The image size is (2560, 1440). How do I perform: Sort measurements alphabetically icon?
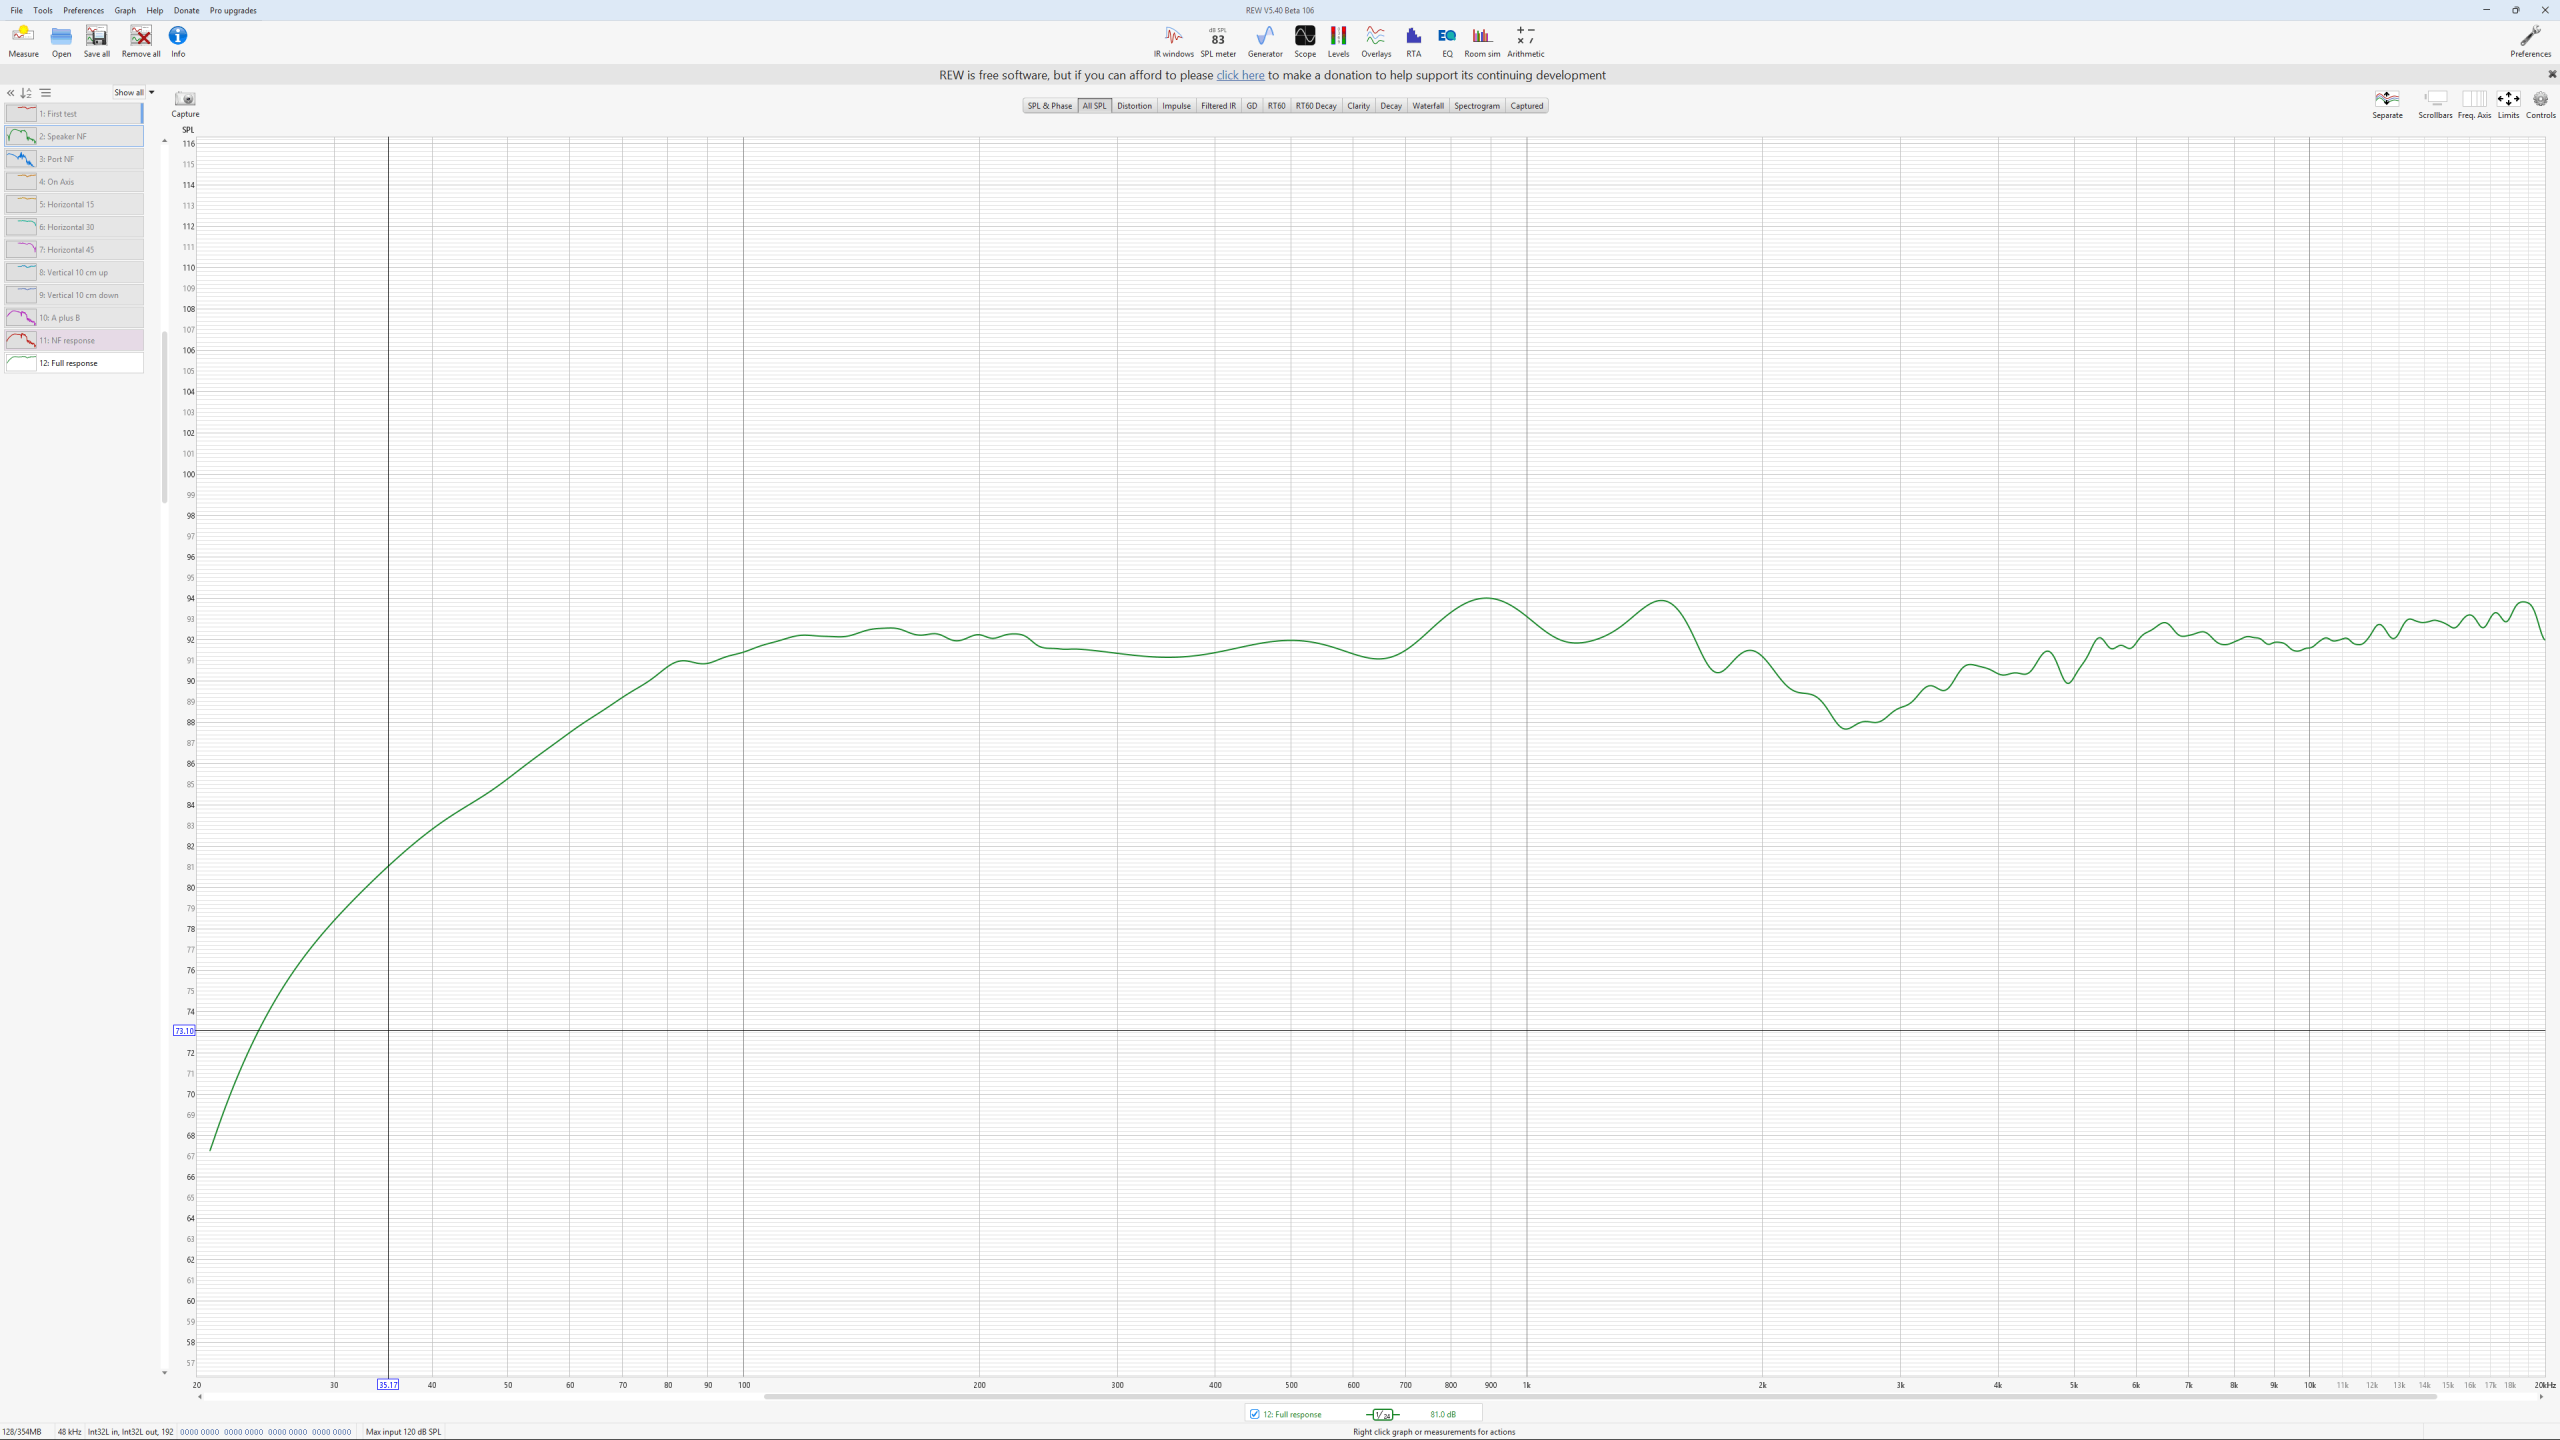[x=26, y=93]
